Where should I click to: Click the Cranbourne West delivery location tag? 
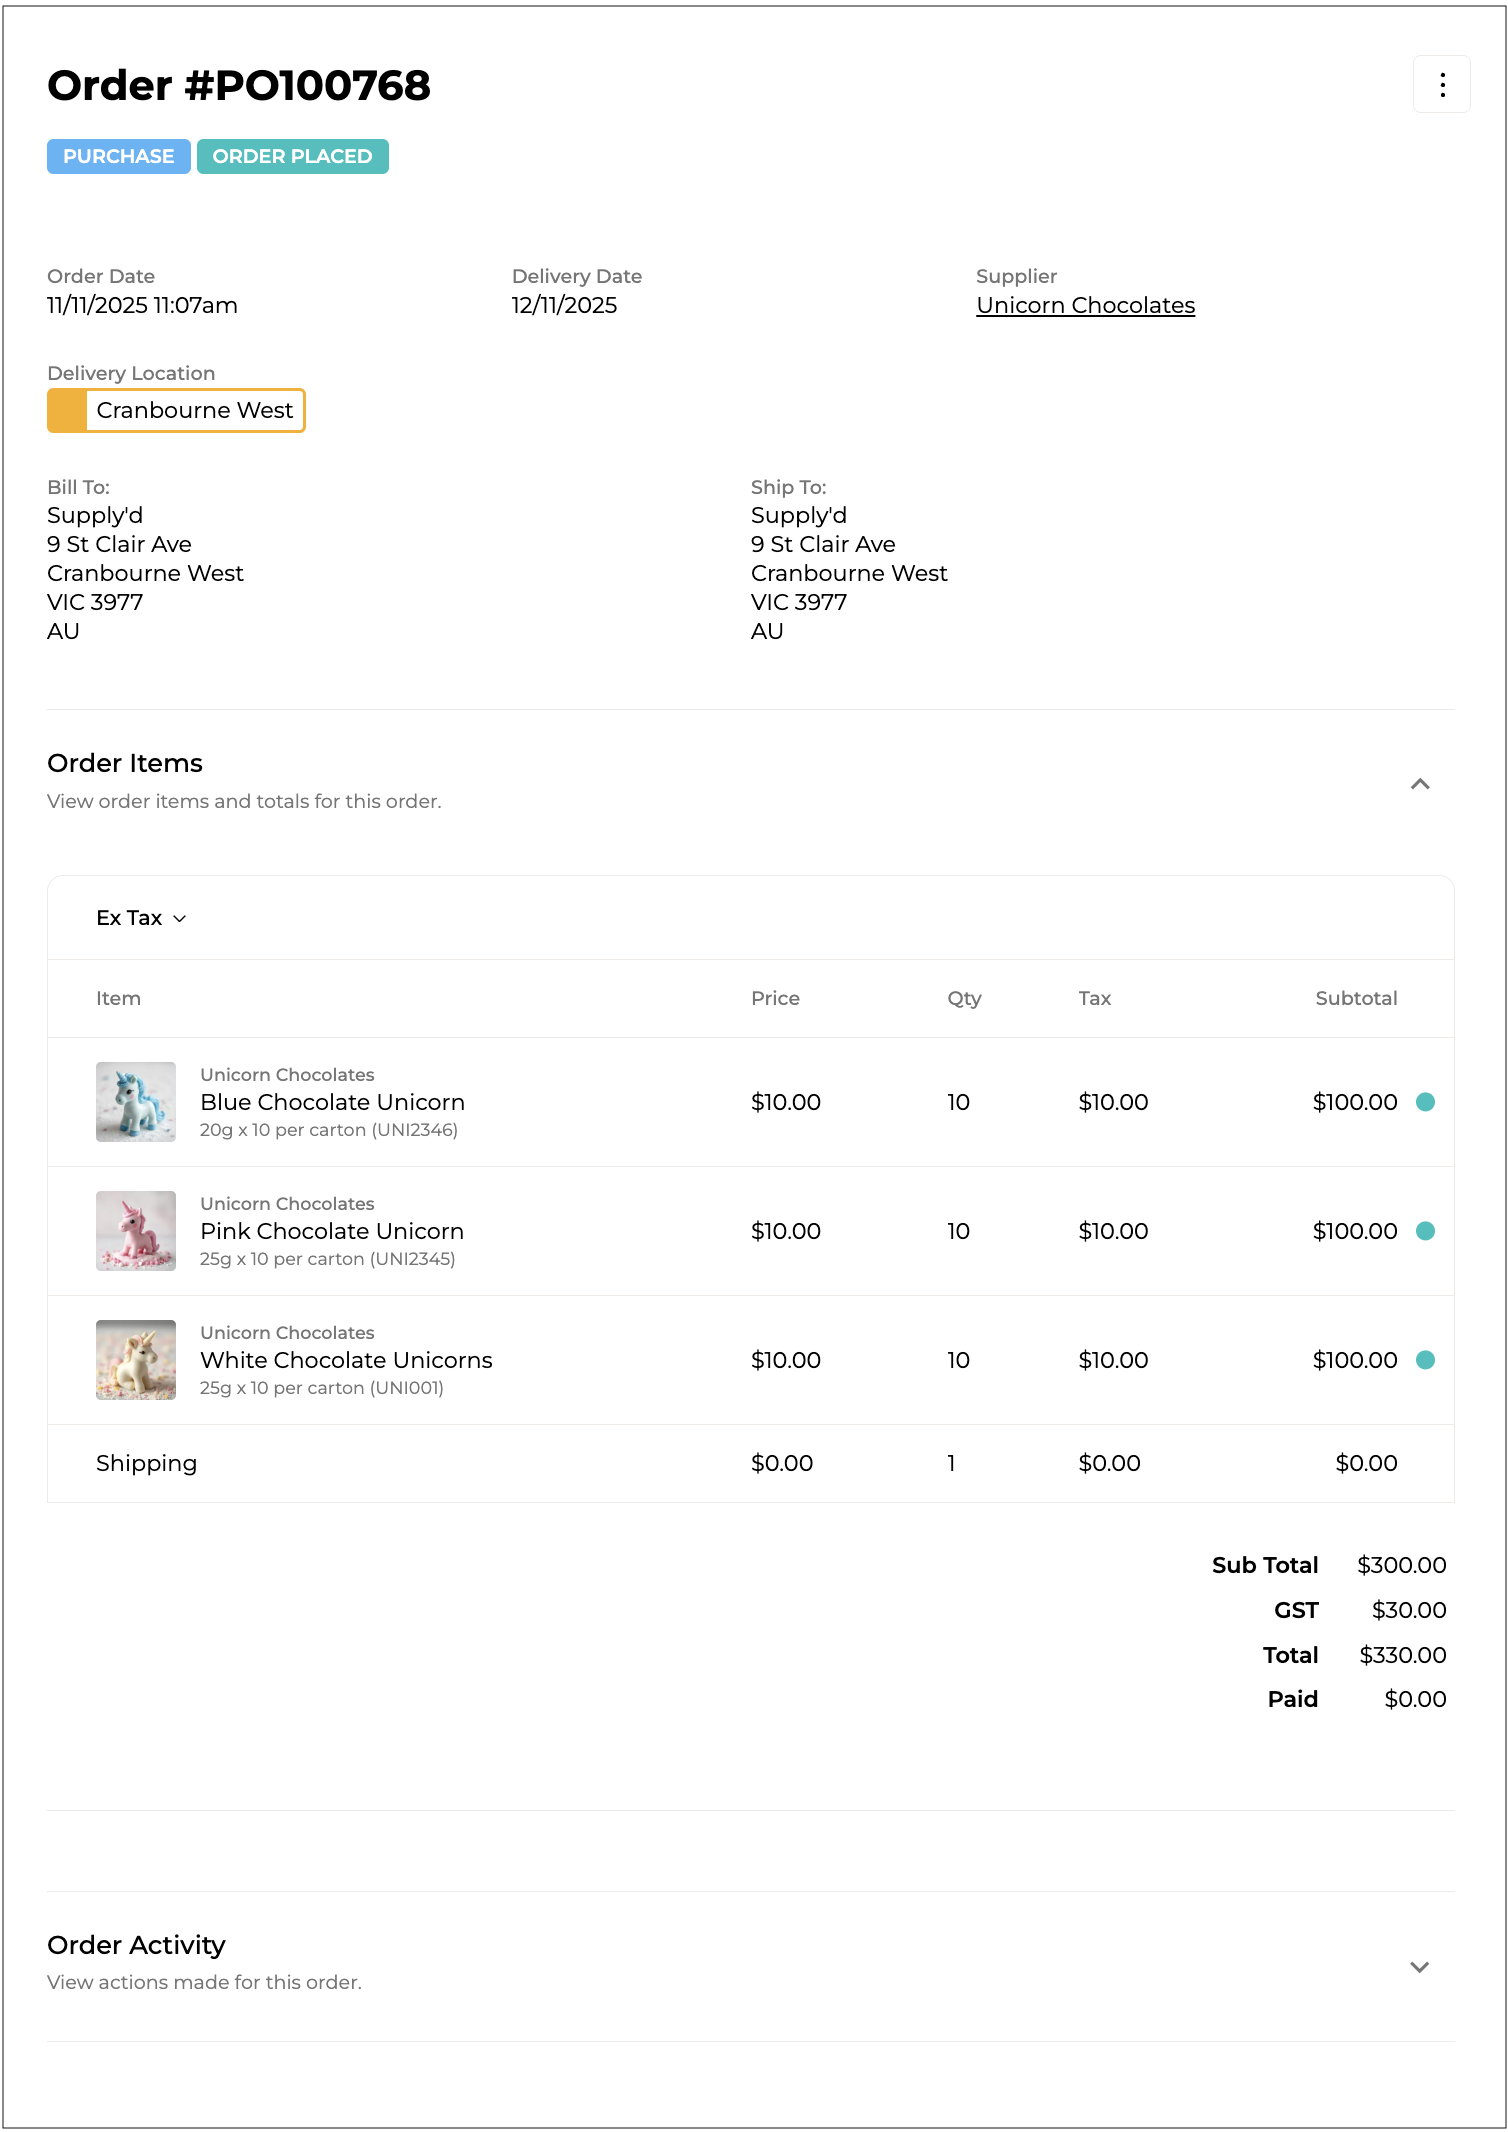tap(194, 411)
